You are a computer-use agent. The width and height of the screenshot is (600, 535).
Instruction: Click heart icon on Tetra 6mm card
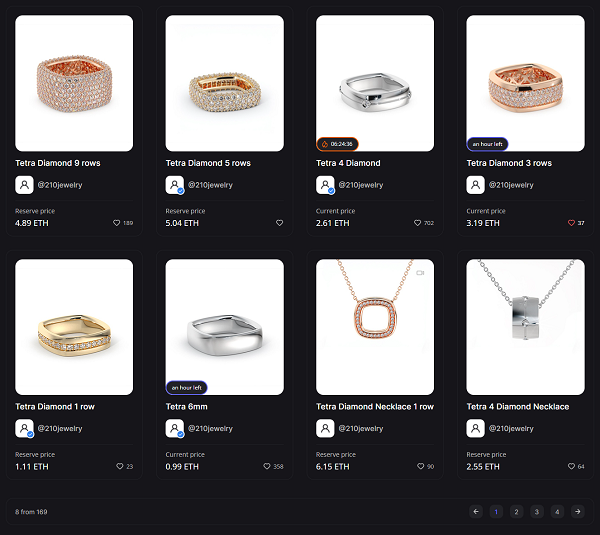pos(267,466)
